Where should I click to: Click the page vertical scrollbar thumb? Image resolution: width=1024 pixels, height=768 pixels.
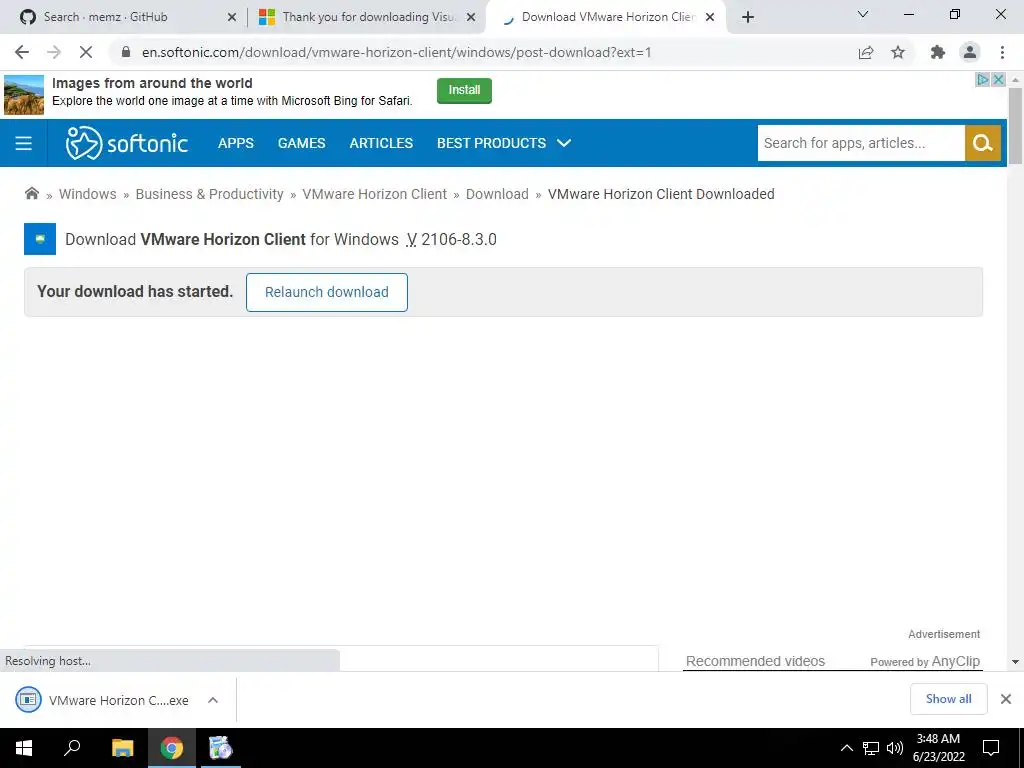tap(1015, 125)
